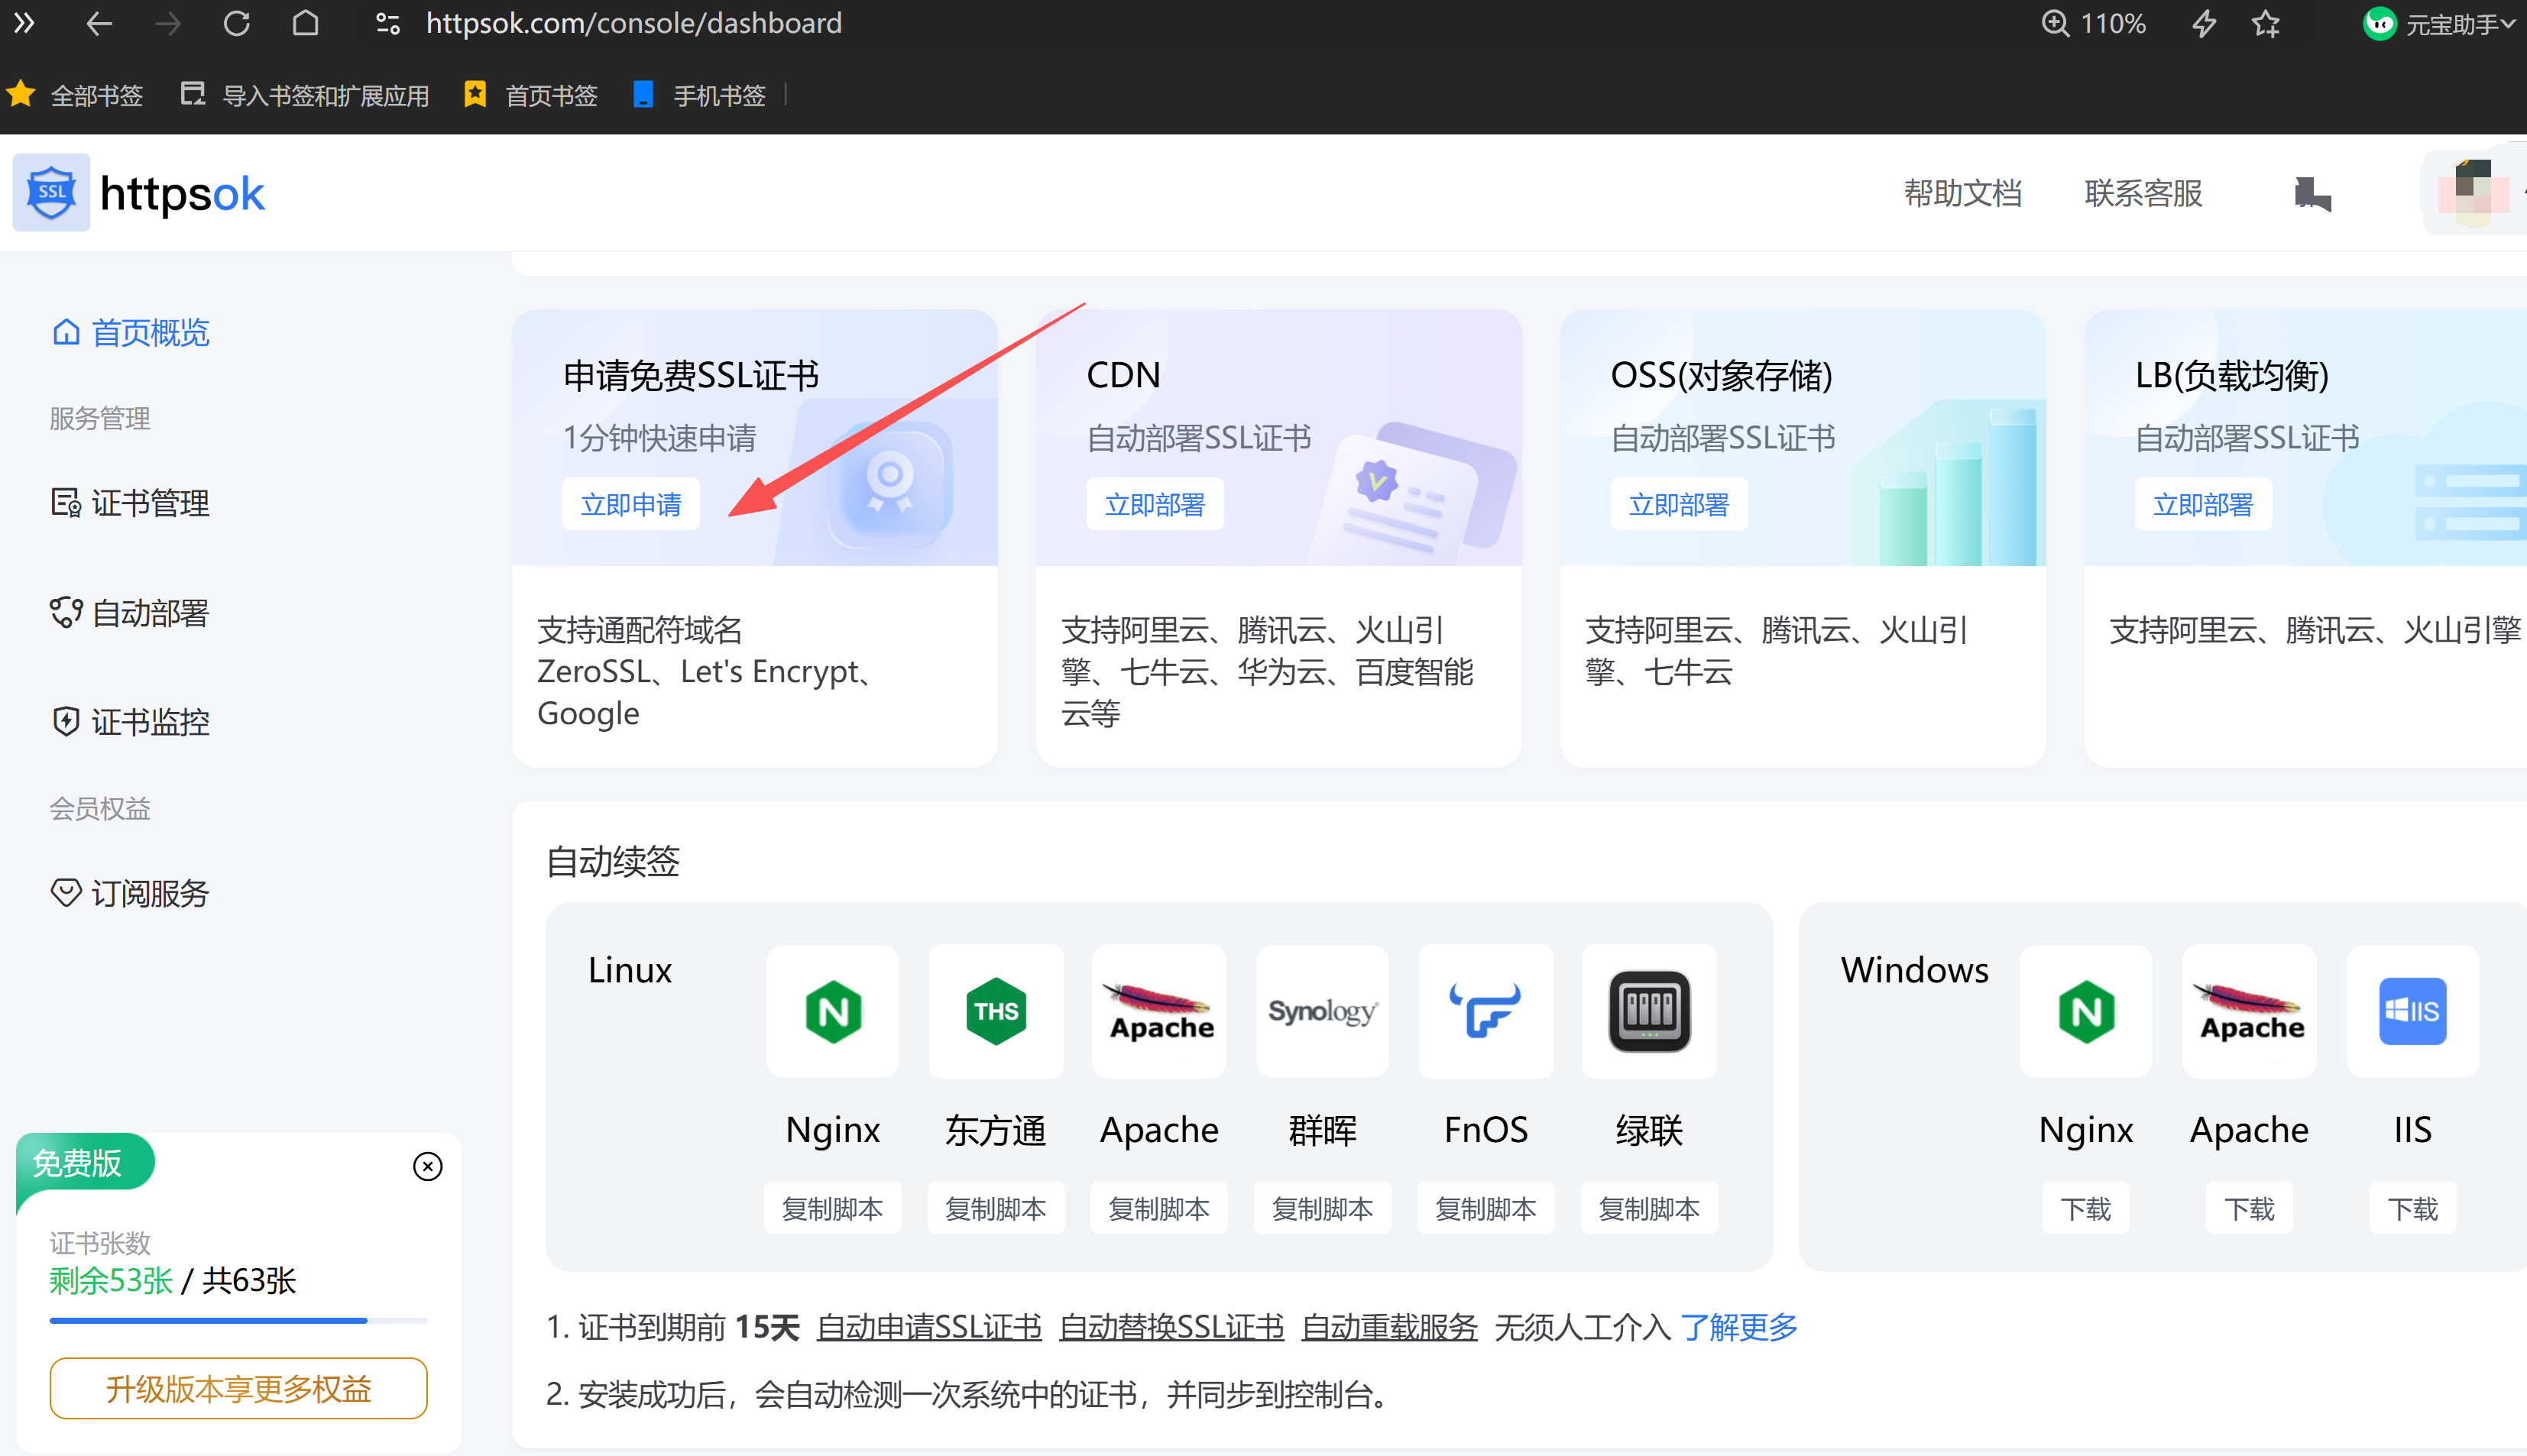Open the user avatar menu
The width and height of the screenshot is (2527, 1456).
(x=2473, y=193)
